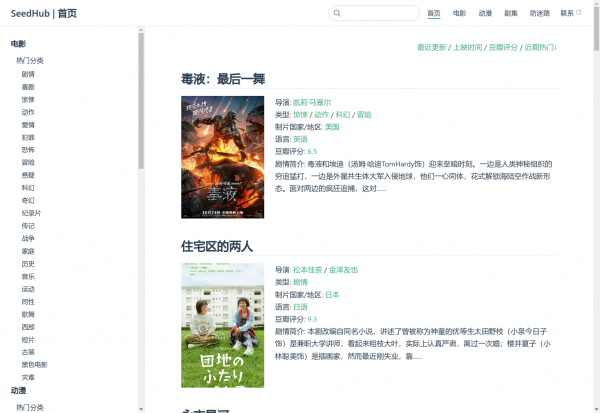Image resolution: width=600 pixels, height=413 pixels.
Task: Open the 毒液：最后一舞 title heading
Action: (223, 79)
